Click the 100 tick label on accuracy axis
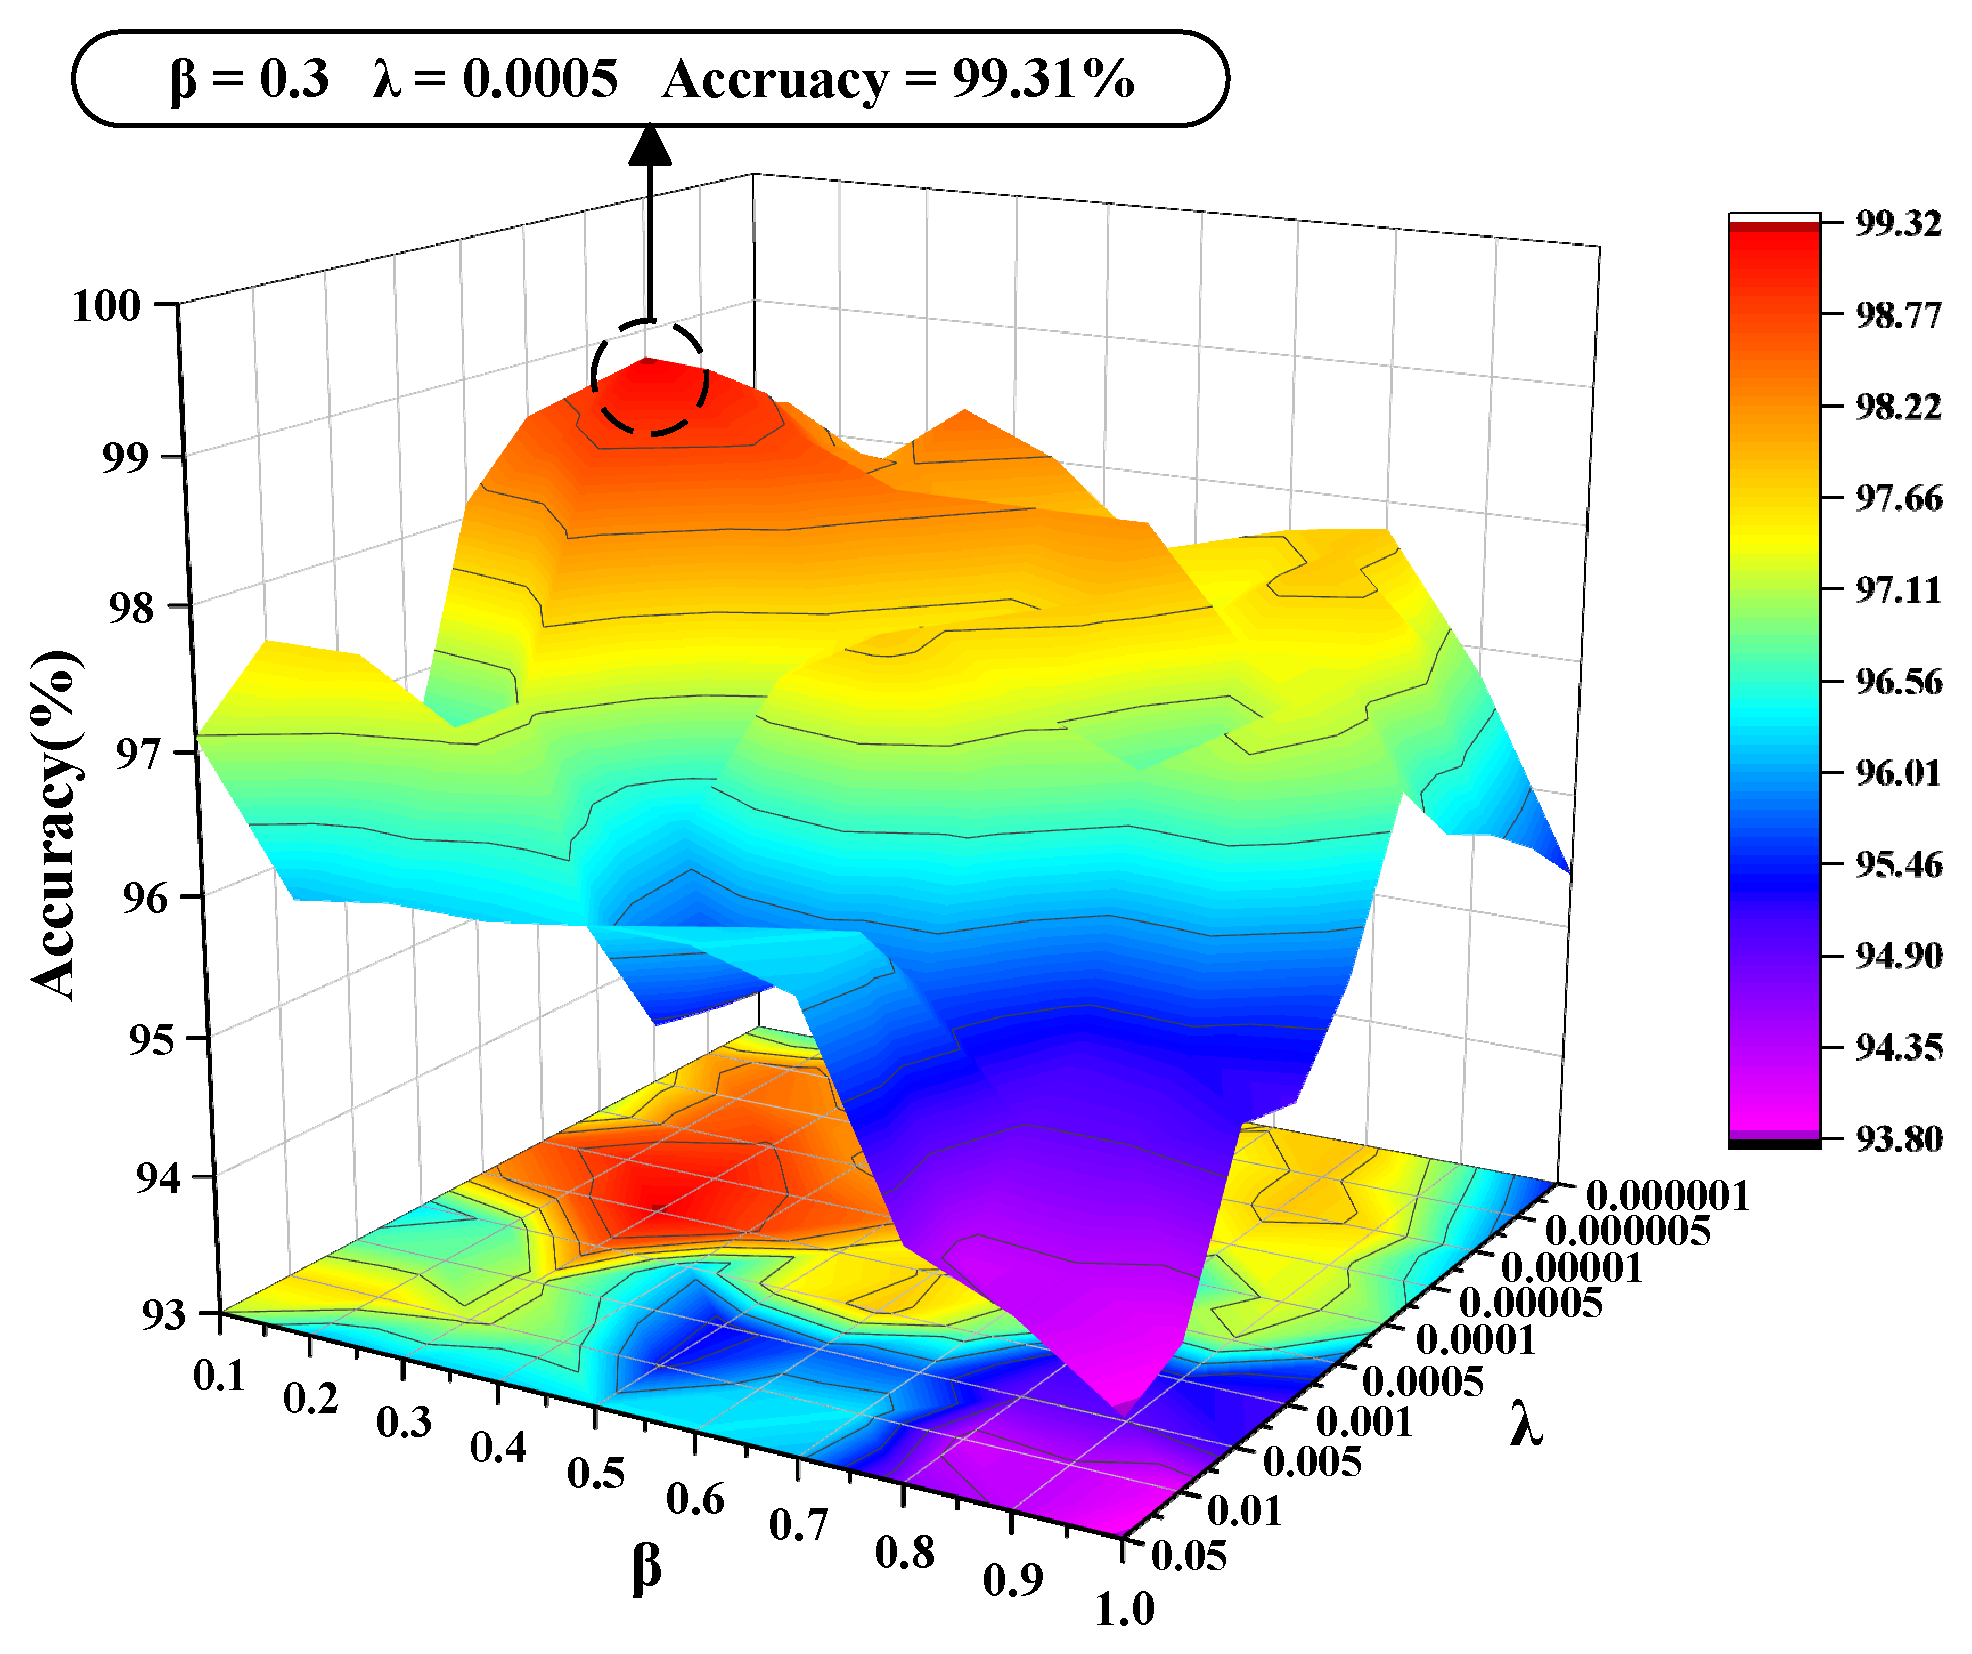The image size is (1972, 1654). click(x=106, y=306)
